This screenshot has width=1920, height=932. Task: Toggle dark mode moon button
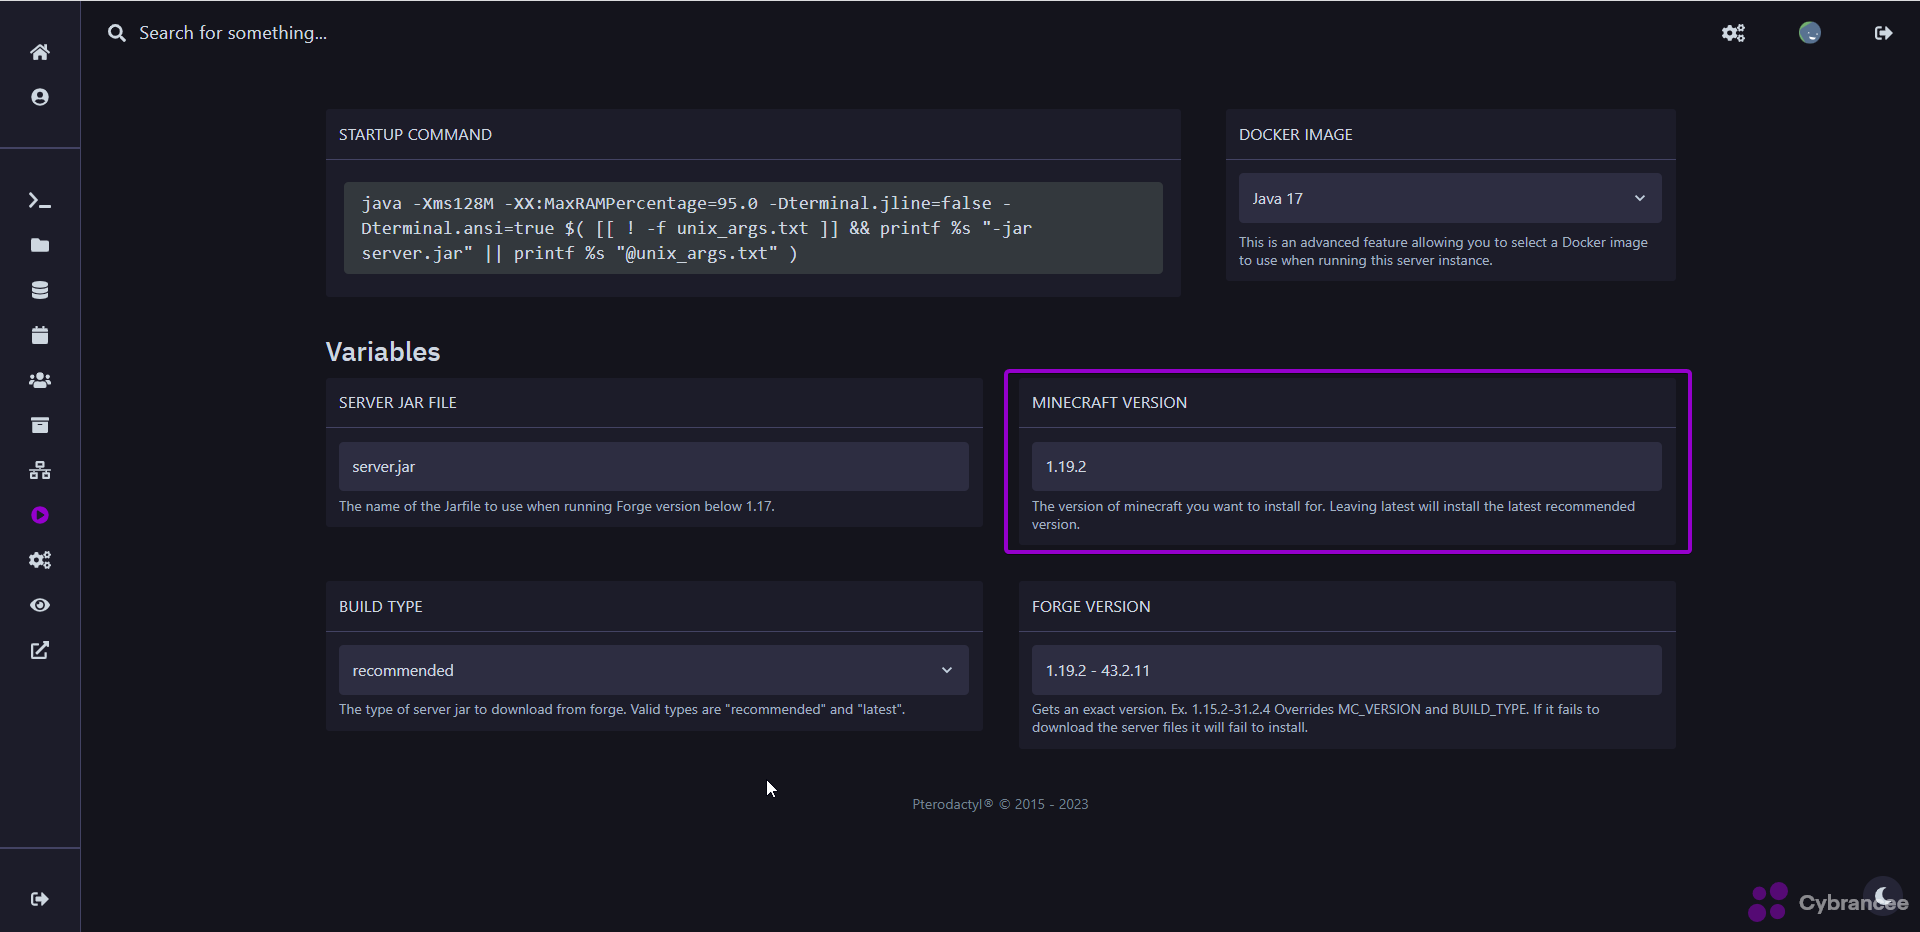(1882, 895)
